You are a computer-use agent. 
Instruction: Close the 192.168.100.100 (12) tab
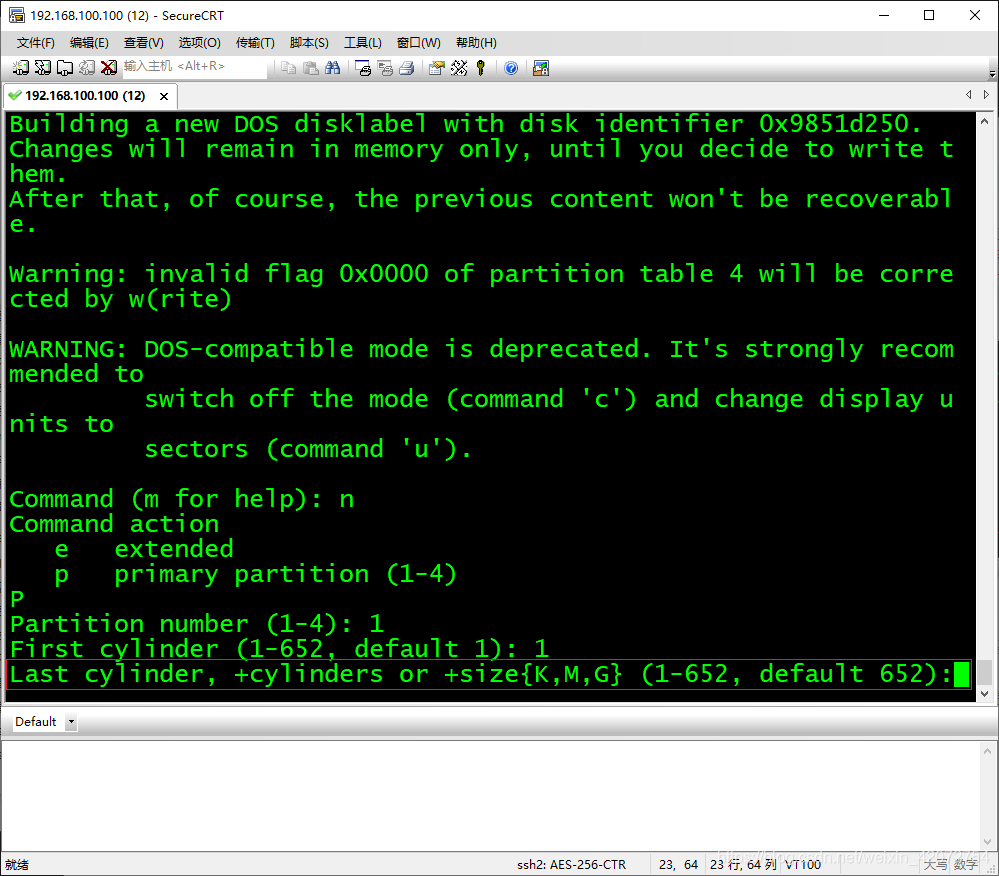[164, 96]
